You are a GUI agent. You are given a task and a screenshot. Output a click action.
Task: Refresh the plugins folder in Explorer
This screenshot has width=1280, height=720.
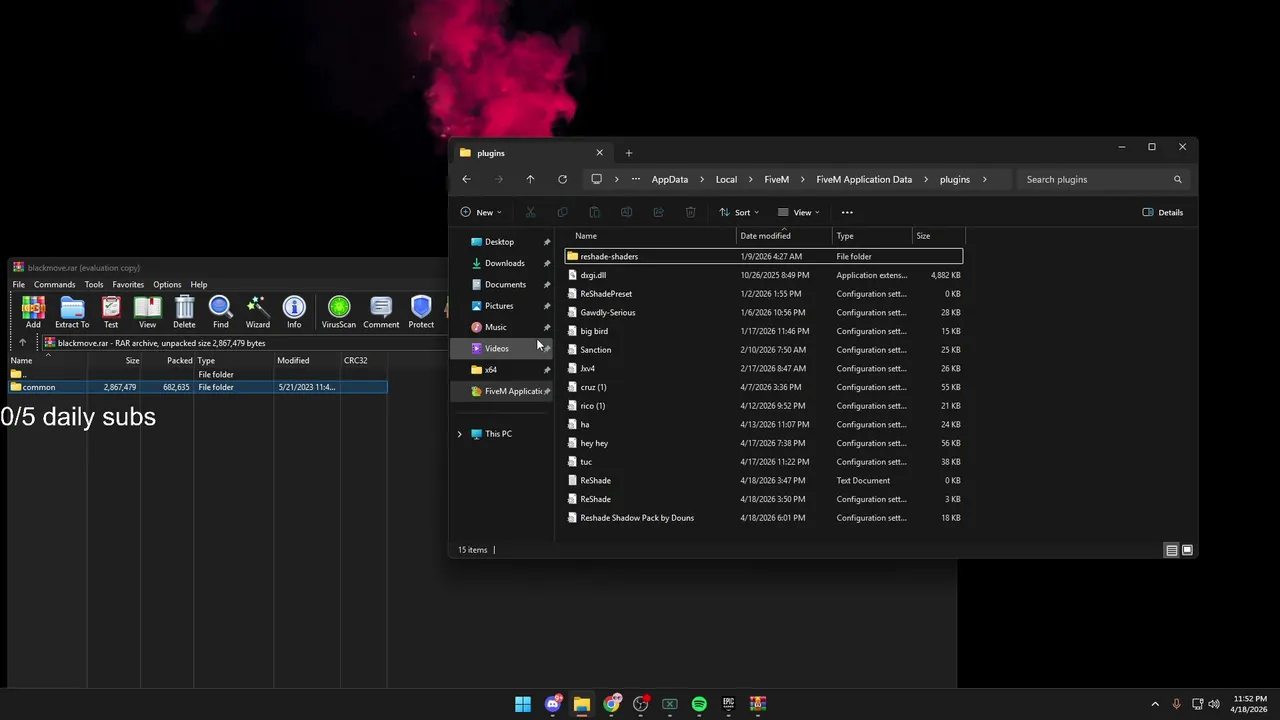[x=562, y=179]
